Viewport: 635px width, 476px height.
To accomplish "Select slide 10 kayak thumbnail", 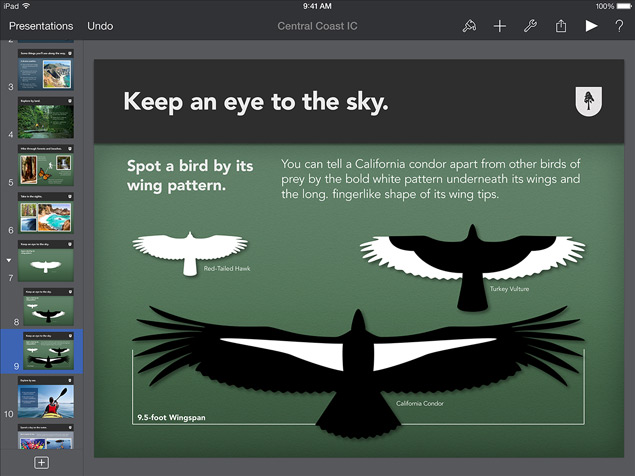I will (46, 397).
